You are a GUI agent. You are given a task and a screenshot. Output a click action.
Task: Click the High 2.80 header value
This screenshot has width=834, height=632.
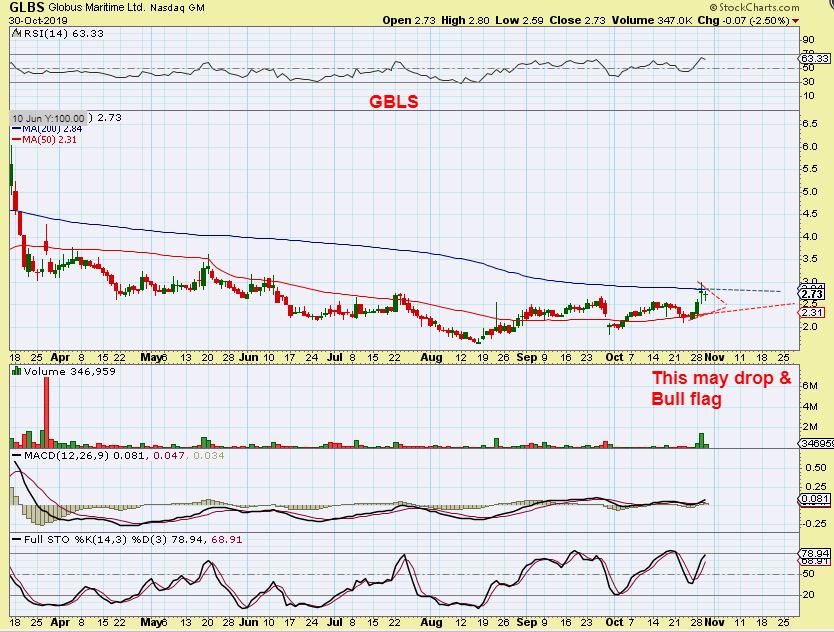pos(465,20)
